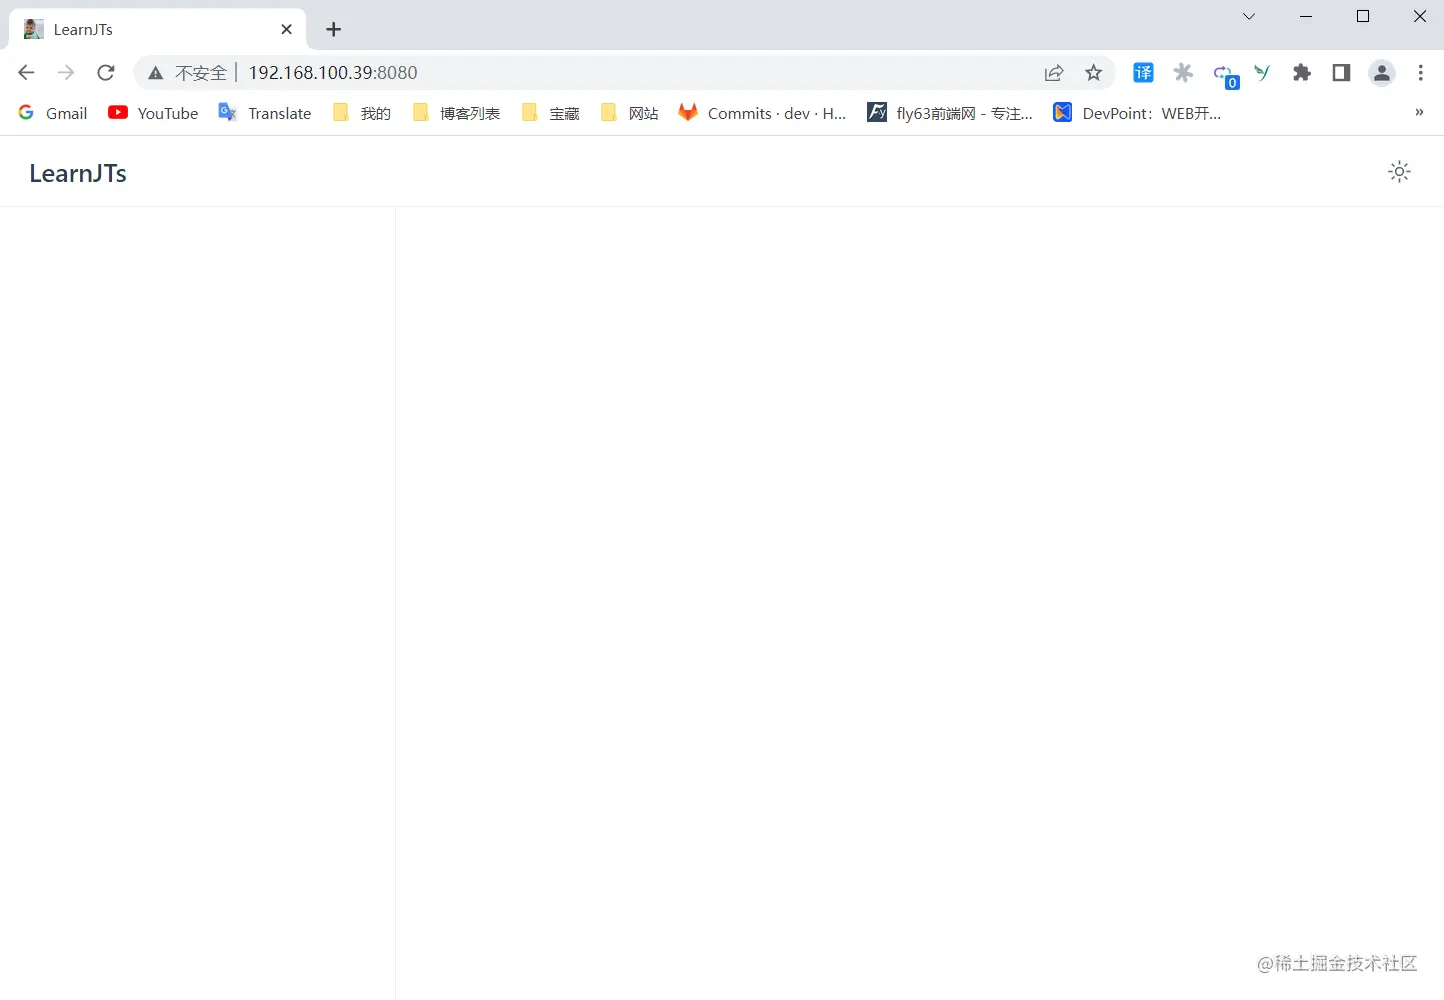Viewport: 1444px width, 1000px height.
Task: Maximize the Chrome window
Action: pos(1363,16)
